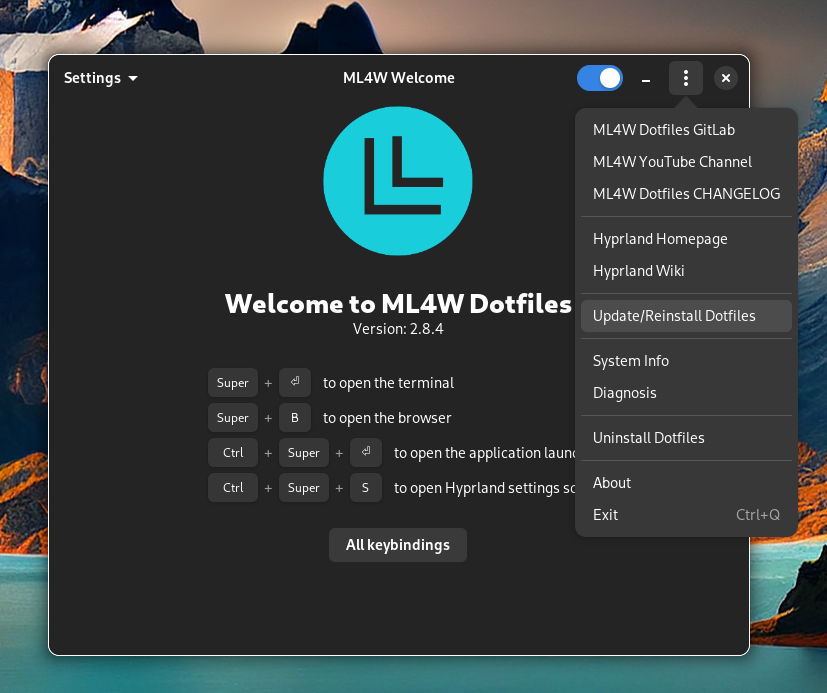Open ML4W Dotfiles GitLab link

pyautogui.click(x=664, y=130)
